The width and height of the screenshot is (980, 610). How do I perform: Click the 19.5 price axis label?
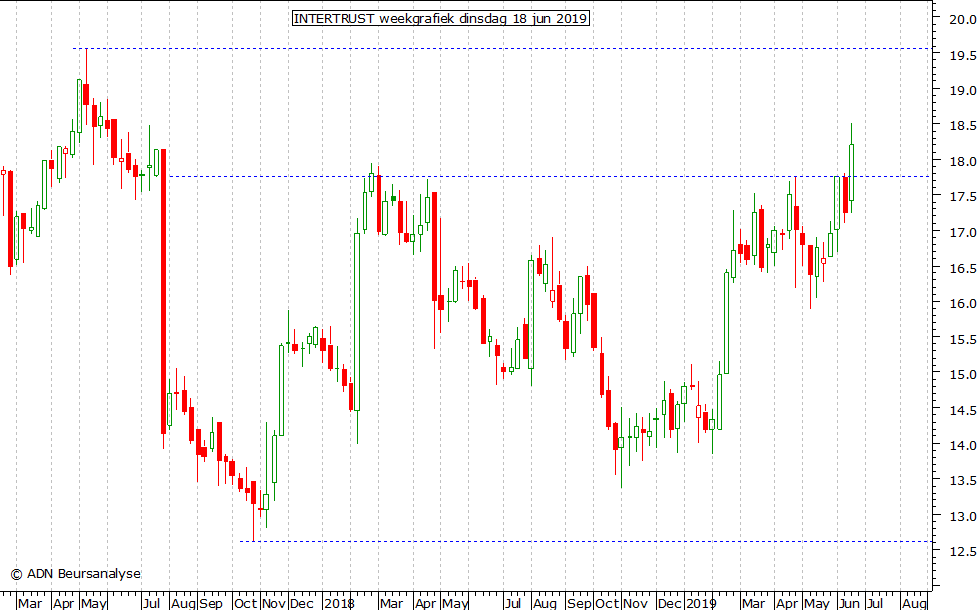[962, 56]
